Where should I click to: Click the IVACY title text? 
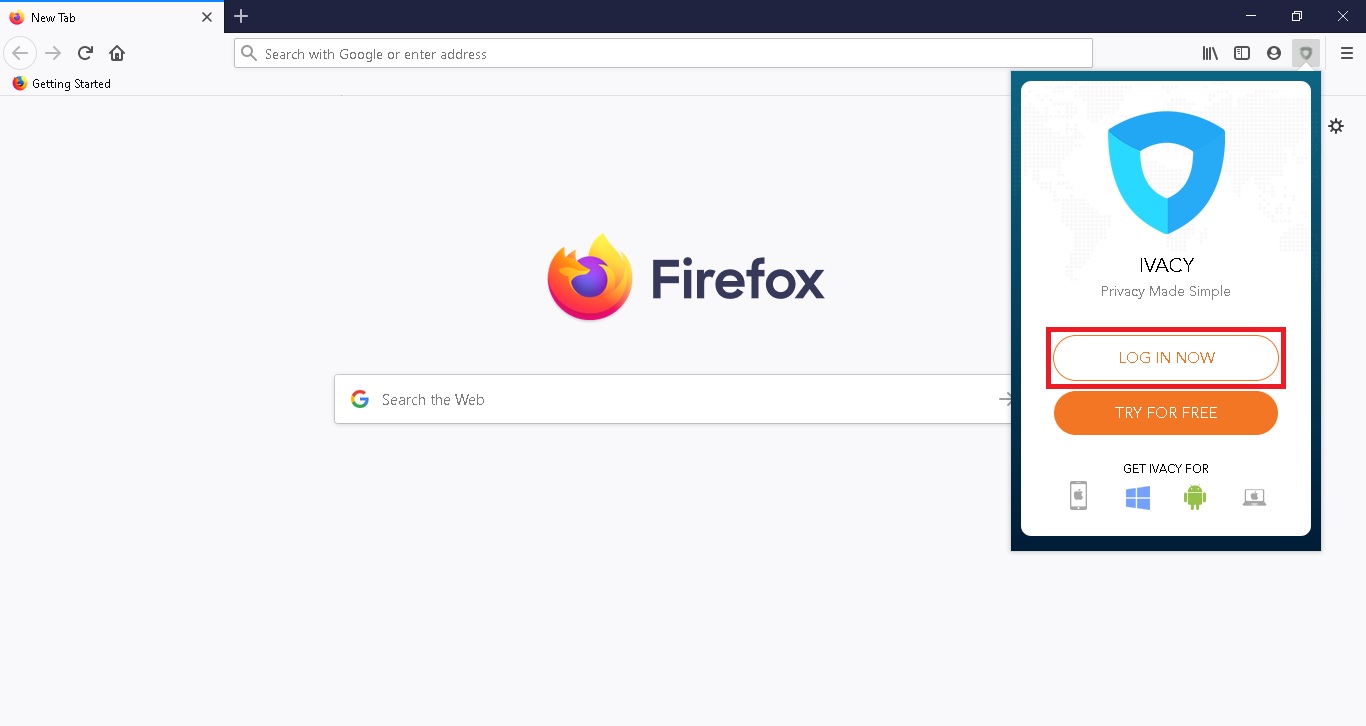[x=1166, y=265]
